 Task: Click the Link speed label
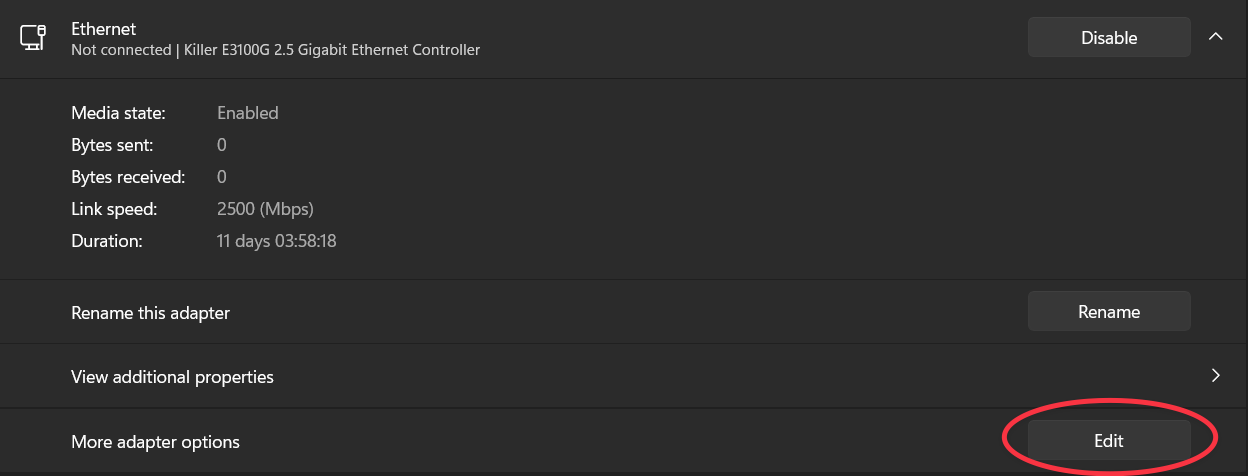pos(114,209)
